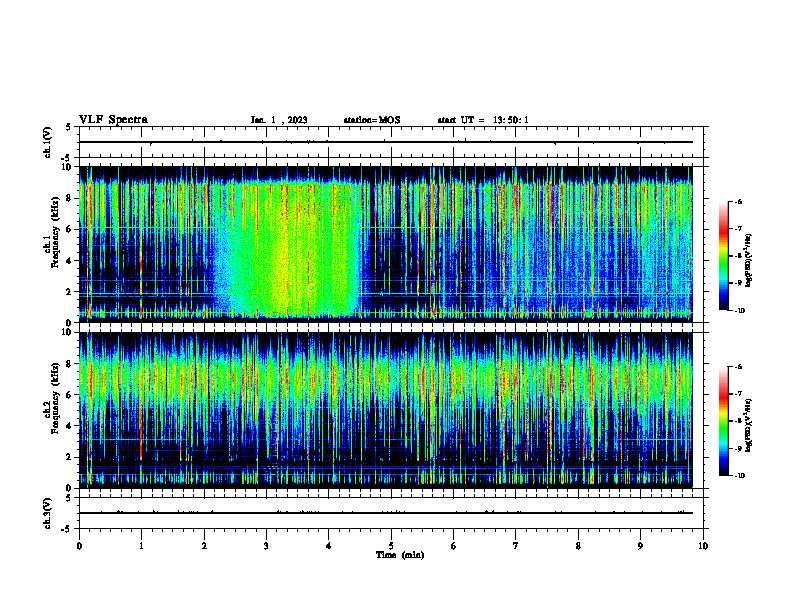This screenshot has width=792, height=612.
Task: Select the "station=MOS" header label
Action: [372, 120]
